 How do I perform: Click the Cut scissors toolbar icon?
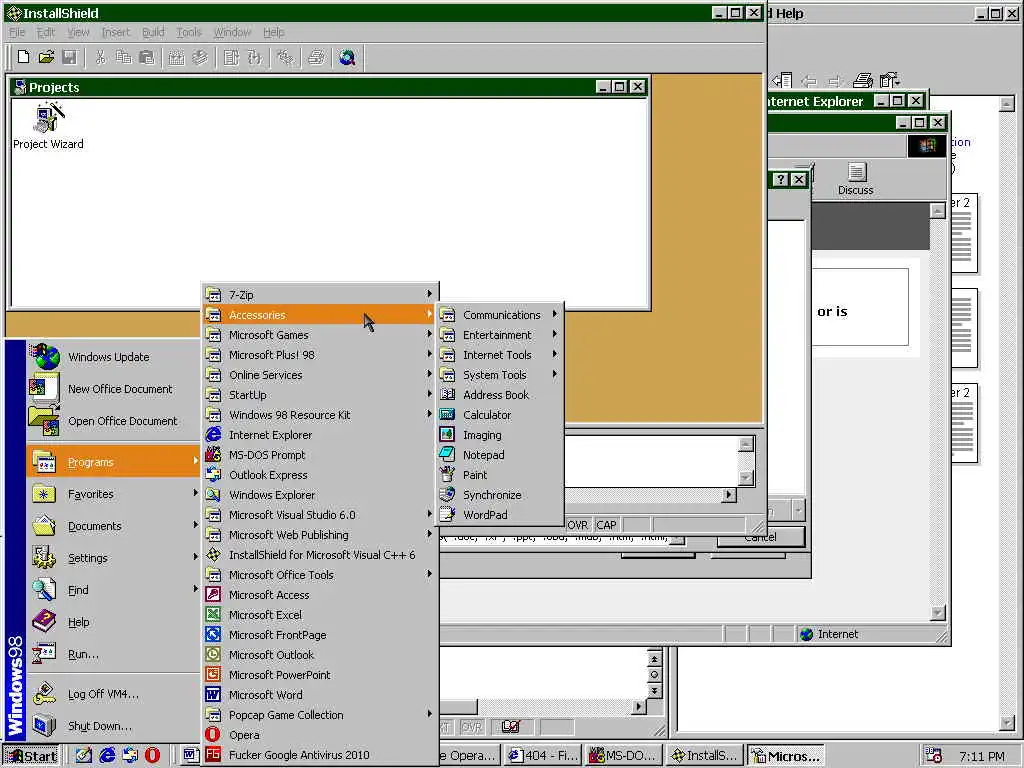tap(101, 57)
